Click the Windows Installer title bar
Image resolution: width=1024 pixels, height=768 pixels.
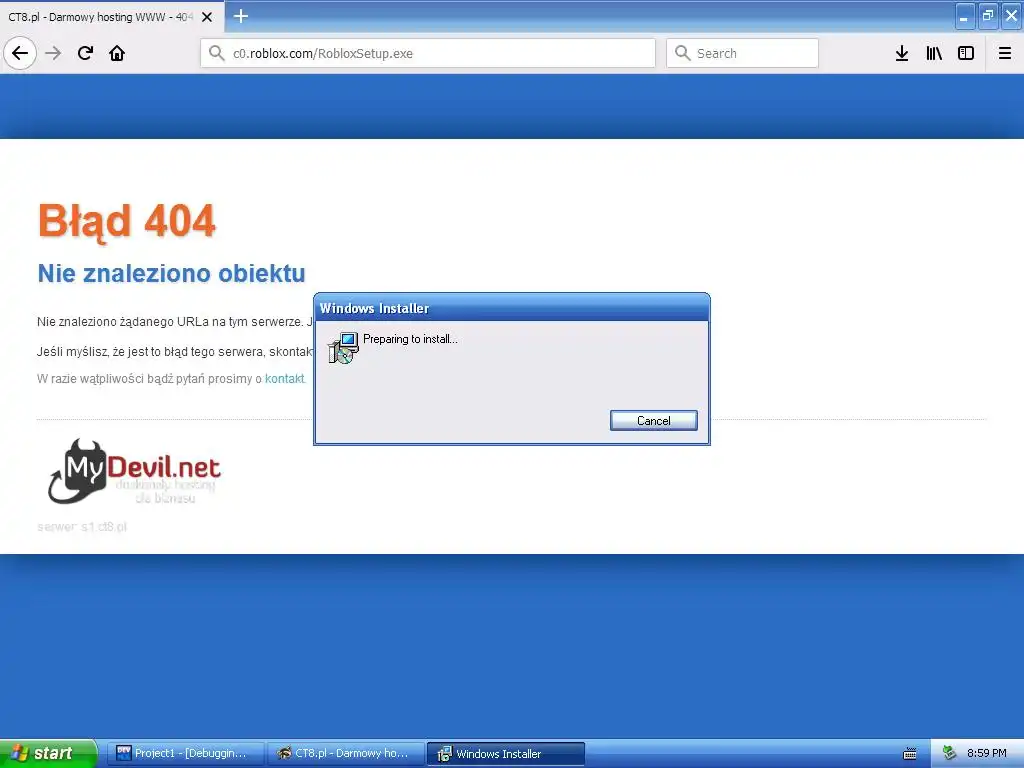click(512, 308)
